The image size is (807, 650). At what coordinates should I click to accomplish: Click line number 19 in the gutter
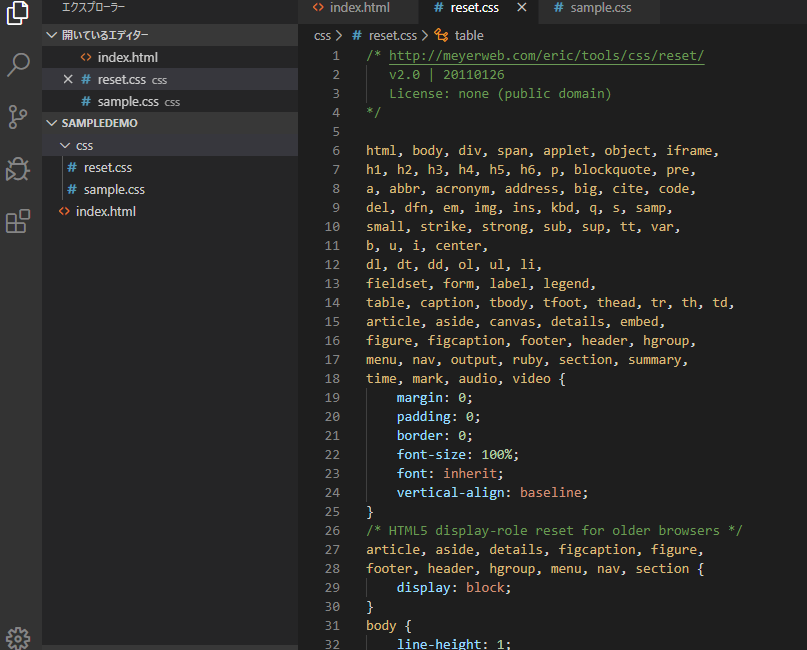332,398
